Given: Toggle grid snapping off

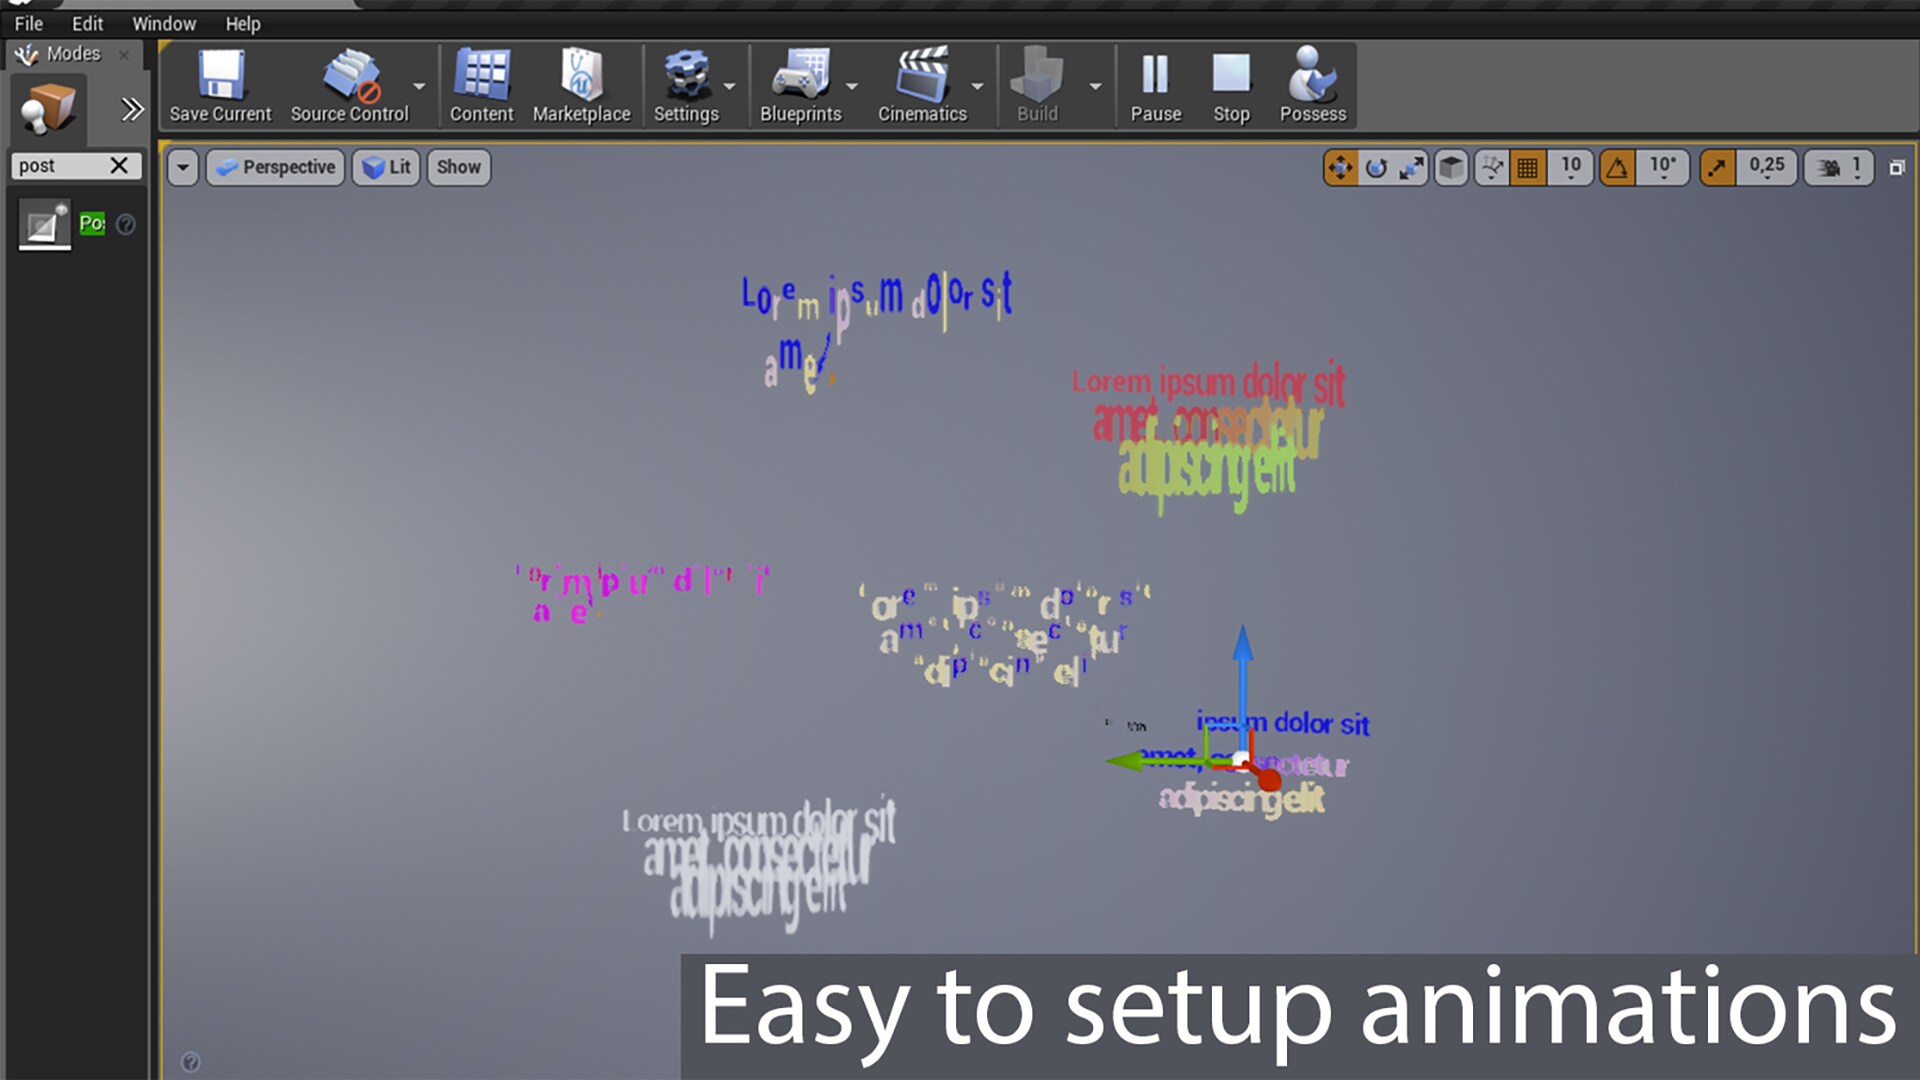Looking at the screenshot, I should pyautogui.click(x=1527, y=167).
